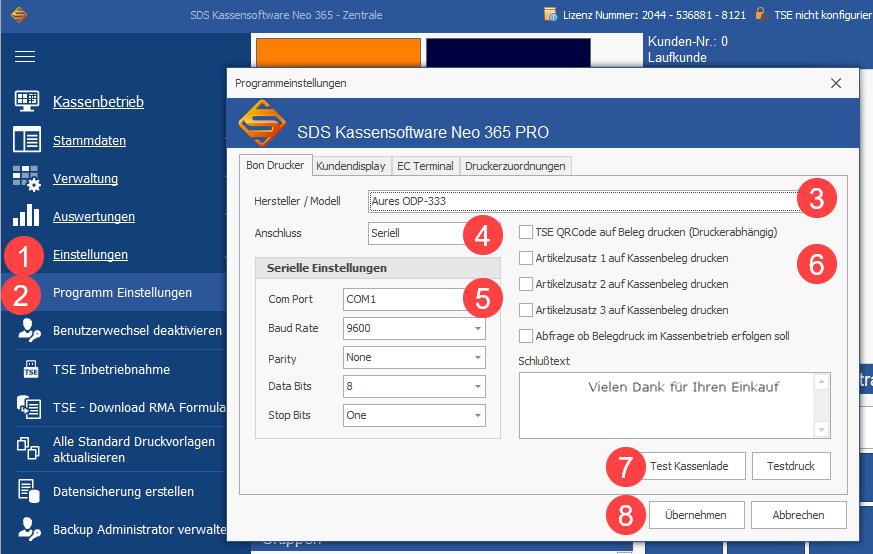Check Artikelzusatz 1 auf Kassenbeleg drucken
The width and height of the screenshot is (873, 554).
click(x=526, y=258)
